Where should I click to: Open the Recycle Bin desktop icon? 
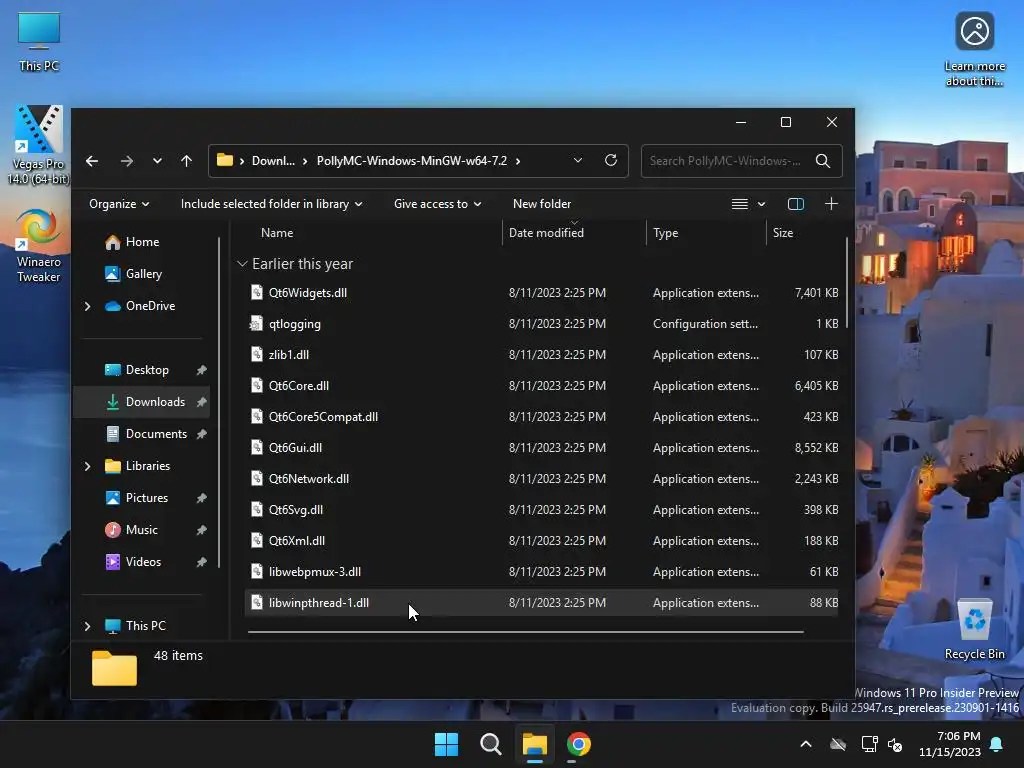coord(975,630)
